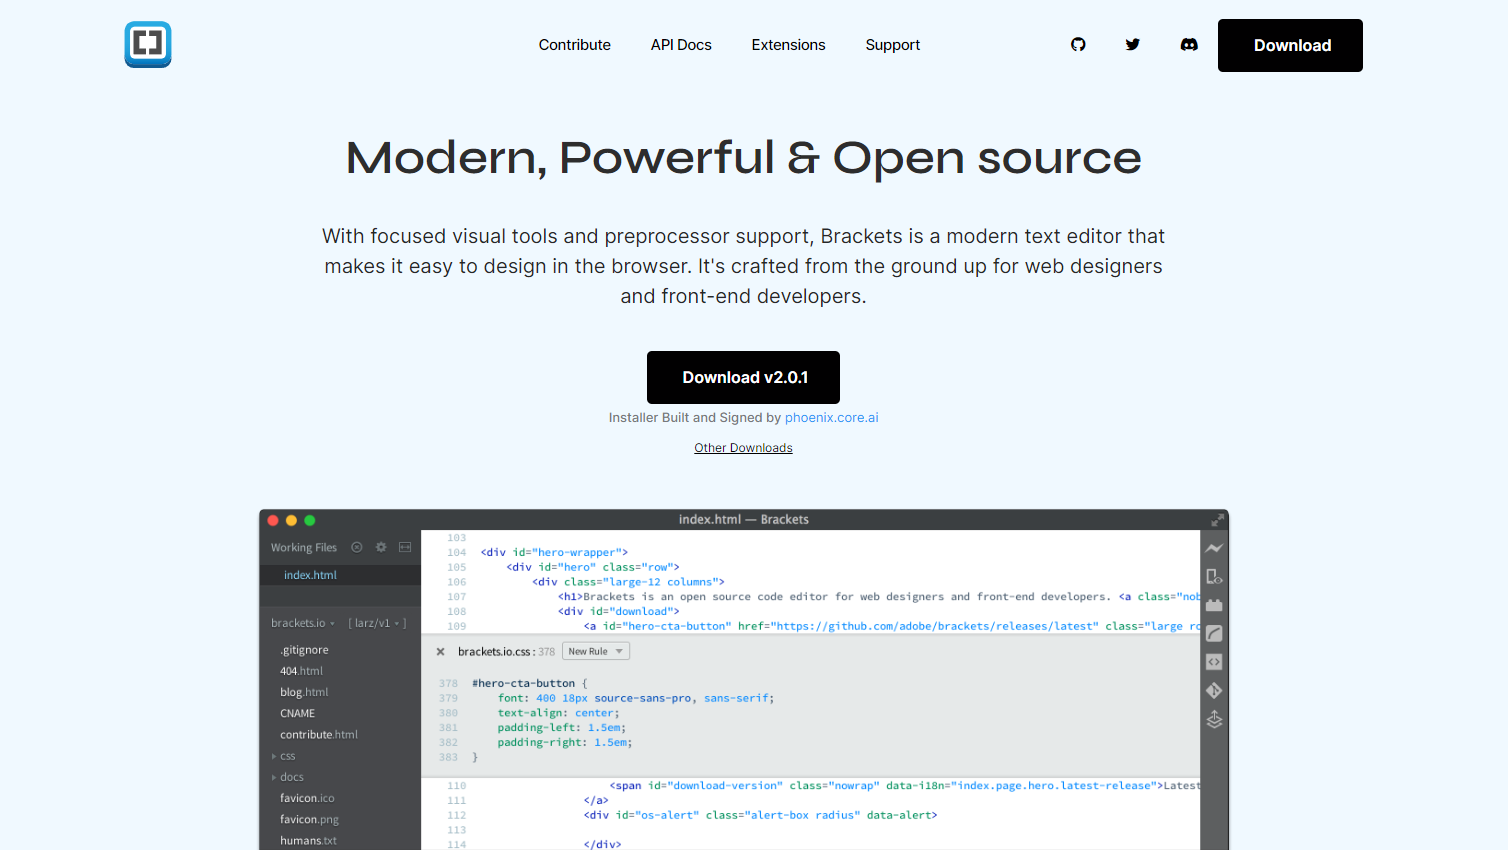Open the Extension Manager brick icon
1508x853 pixels.
coord(1213,604)
